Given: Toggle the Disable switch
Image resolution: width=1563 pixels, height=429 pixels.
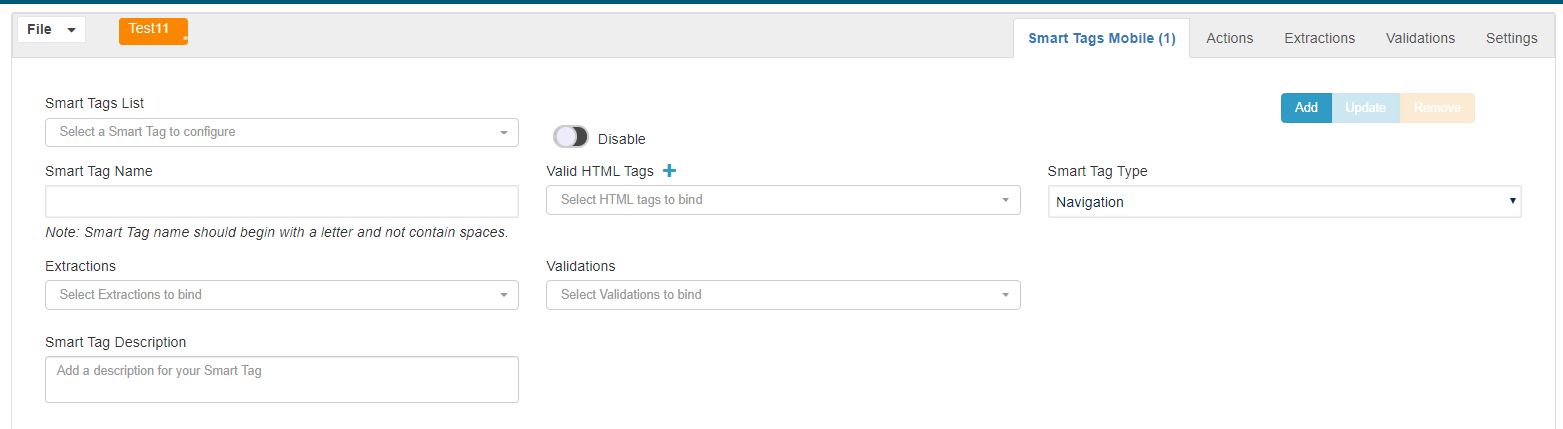Looking at the screenshot, I should [571, 137].
